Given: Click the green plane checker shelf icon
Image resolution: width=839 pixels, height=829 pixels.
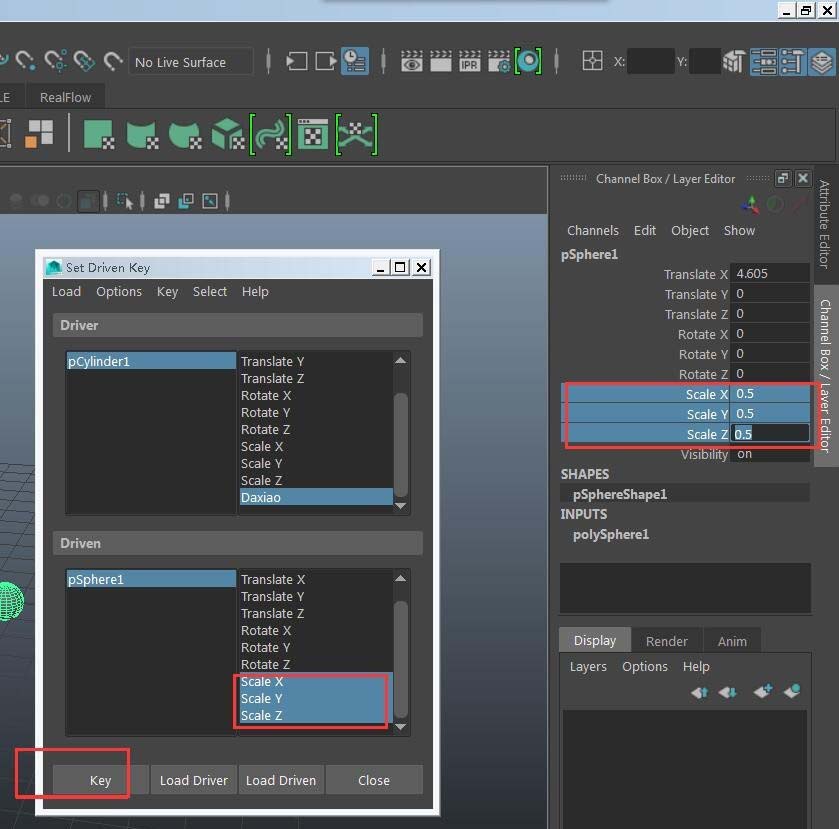Looking at the screenshot, I should [99, 134].
